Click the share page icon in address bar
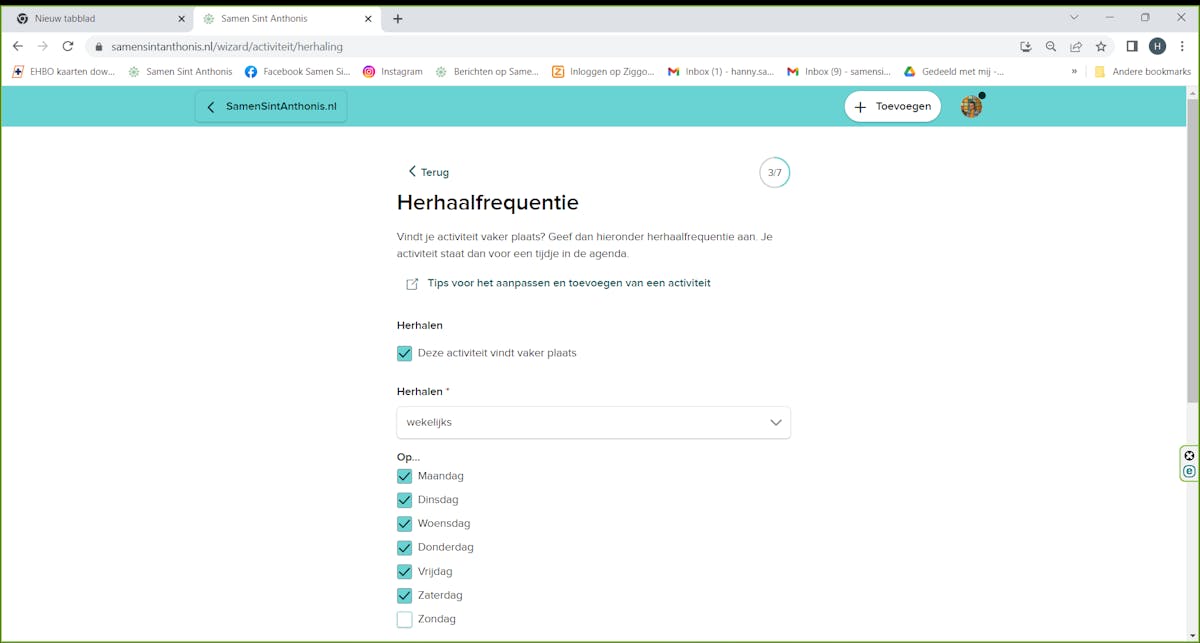This screenshot has height=643, width=1200. (x=1076, y=46)
